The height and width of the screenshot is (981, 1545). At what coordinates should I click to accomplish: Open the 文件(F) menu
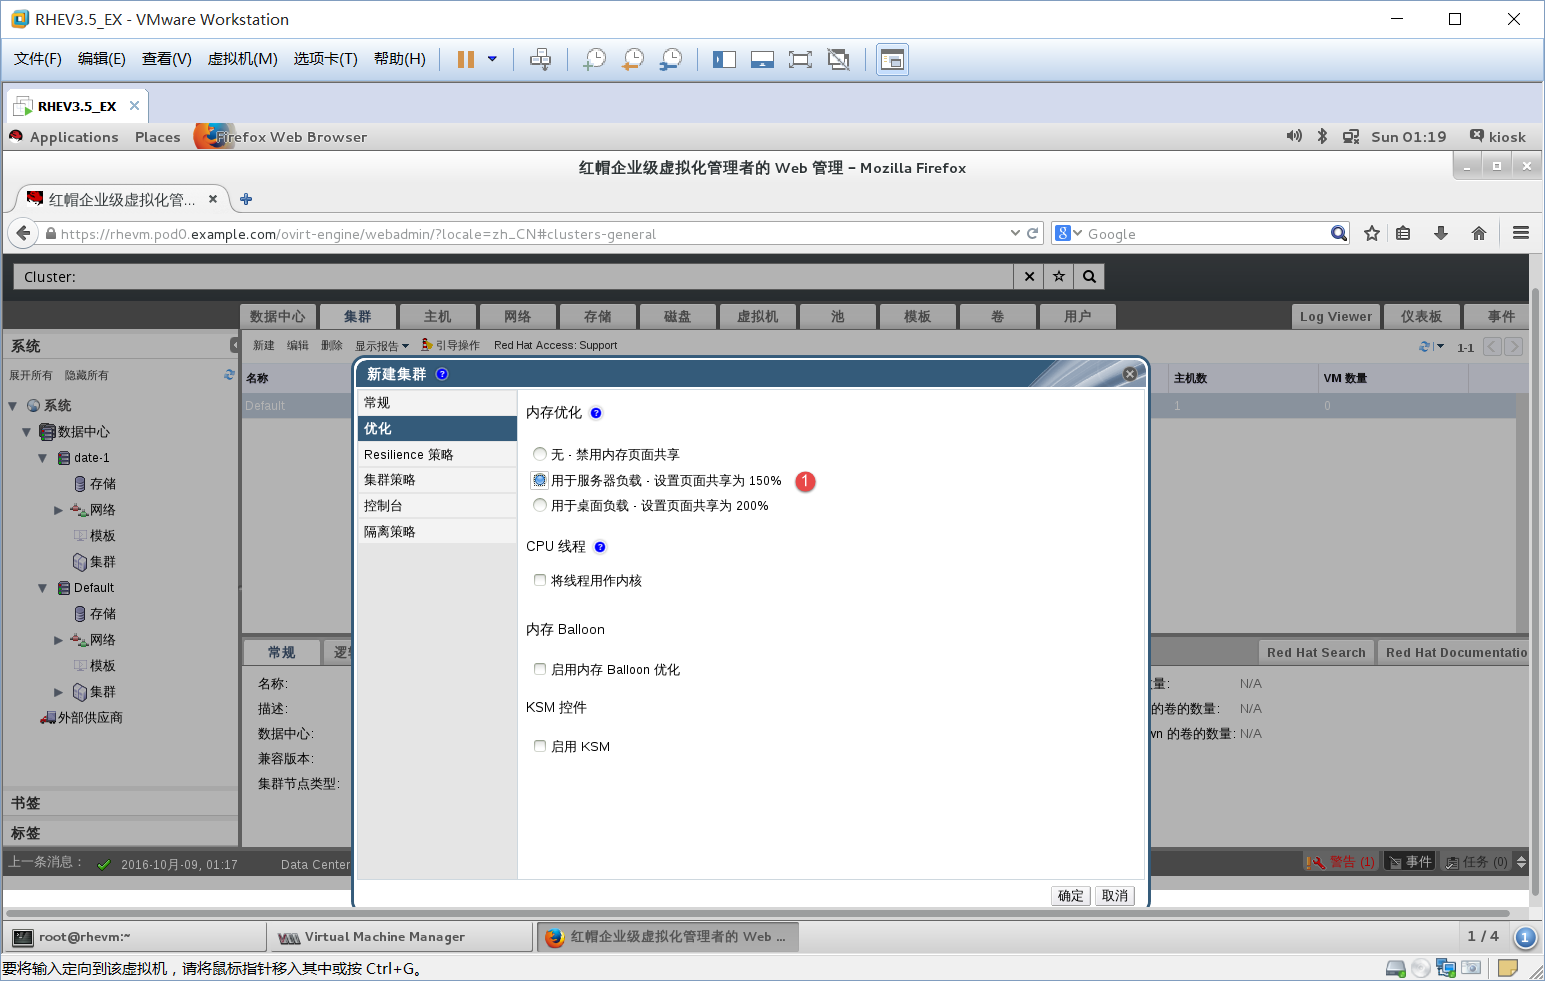(x=38, y=59)
